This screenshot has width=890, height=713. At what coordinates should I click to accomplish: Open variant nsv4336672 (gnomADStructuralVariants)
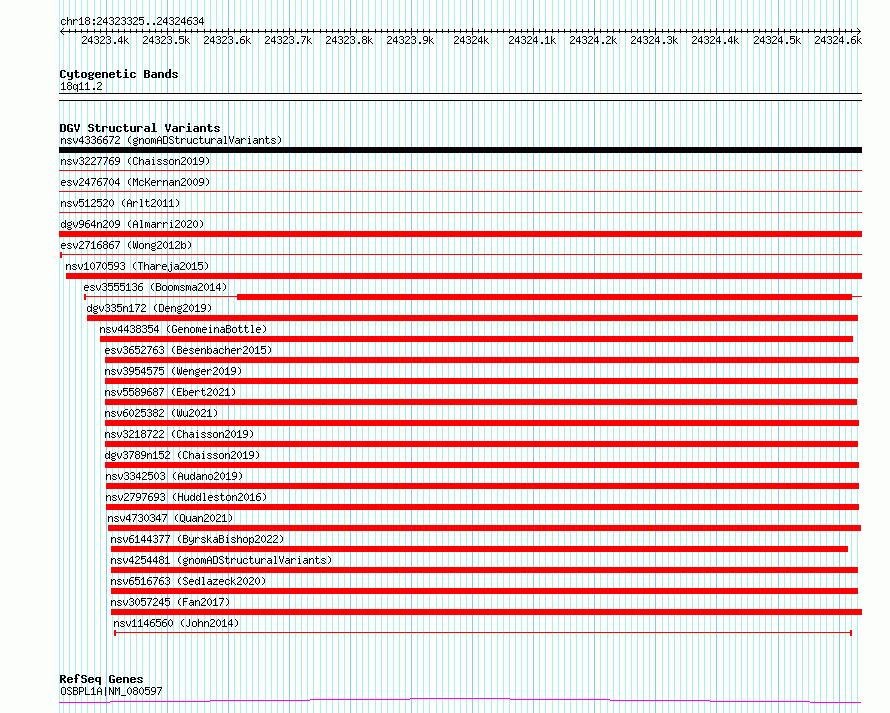tap(171, 140)
